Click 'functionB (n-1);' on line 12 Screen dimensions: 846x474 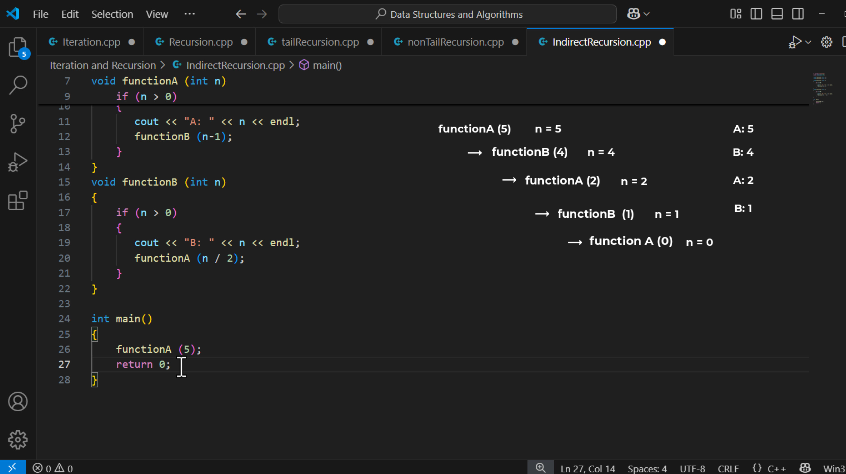click(183, 136)
